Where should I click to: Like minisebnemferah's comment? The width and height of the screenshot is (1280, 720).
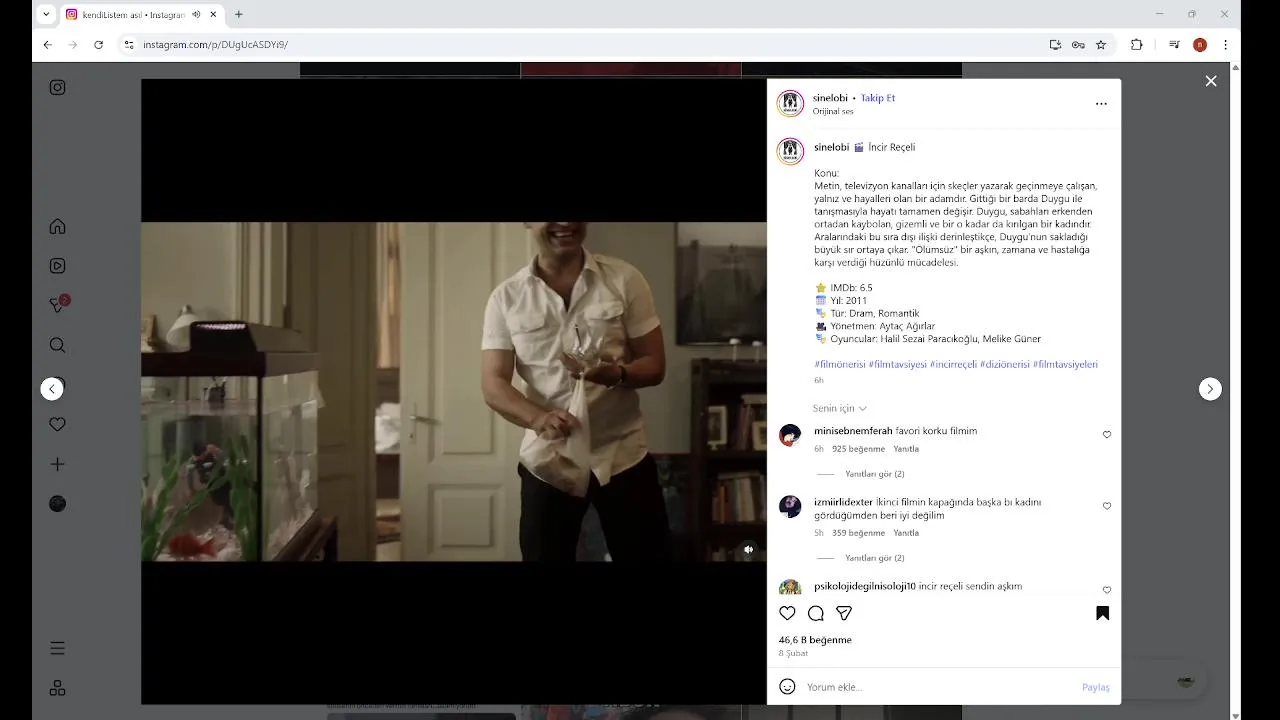pyautogui.click(x=1106, y=435)
